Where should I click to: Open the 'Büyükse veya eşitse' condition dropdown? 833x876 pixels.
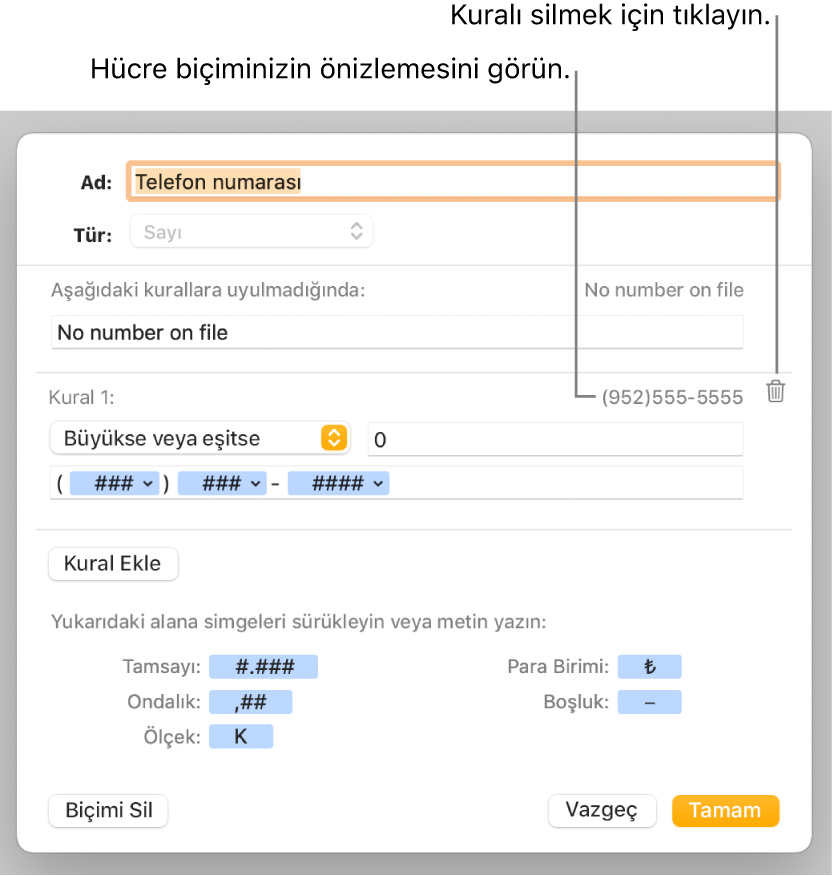pos(200,438)
